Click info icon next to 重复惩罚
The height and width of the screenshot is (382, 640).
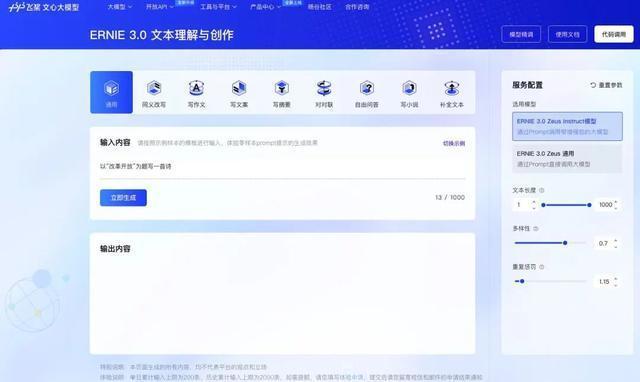pos(542,267)
